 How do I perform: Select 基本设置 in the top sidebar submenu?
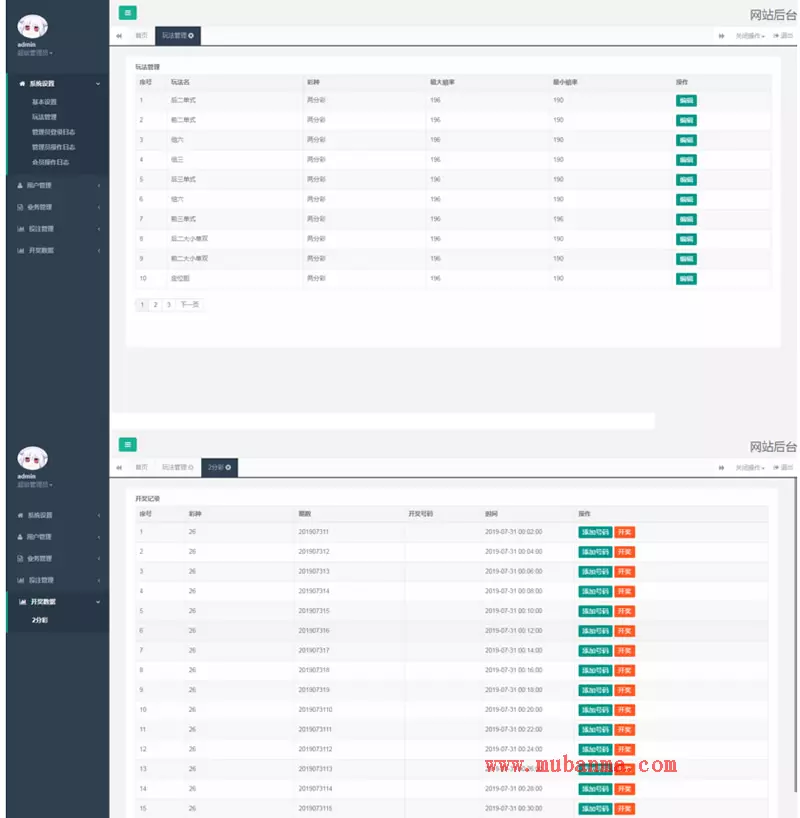click(44, 102)
